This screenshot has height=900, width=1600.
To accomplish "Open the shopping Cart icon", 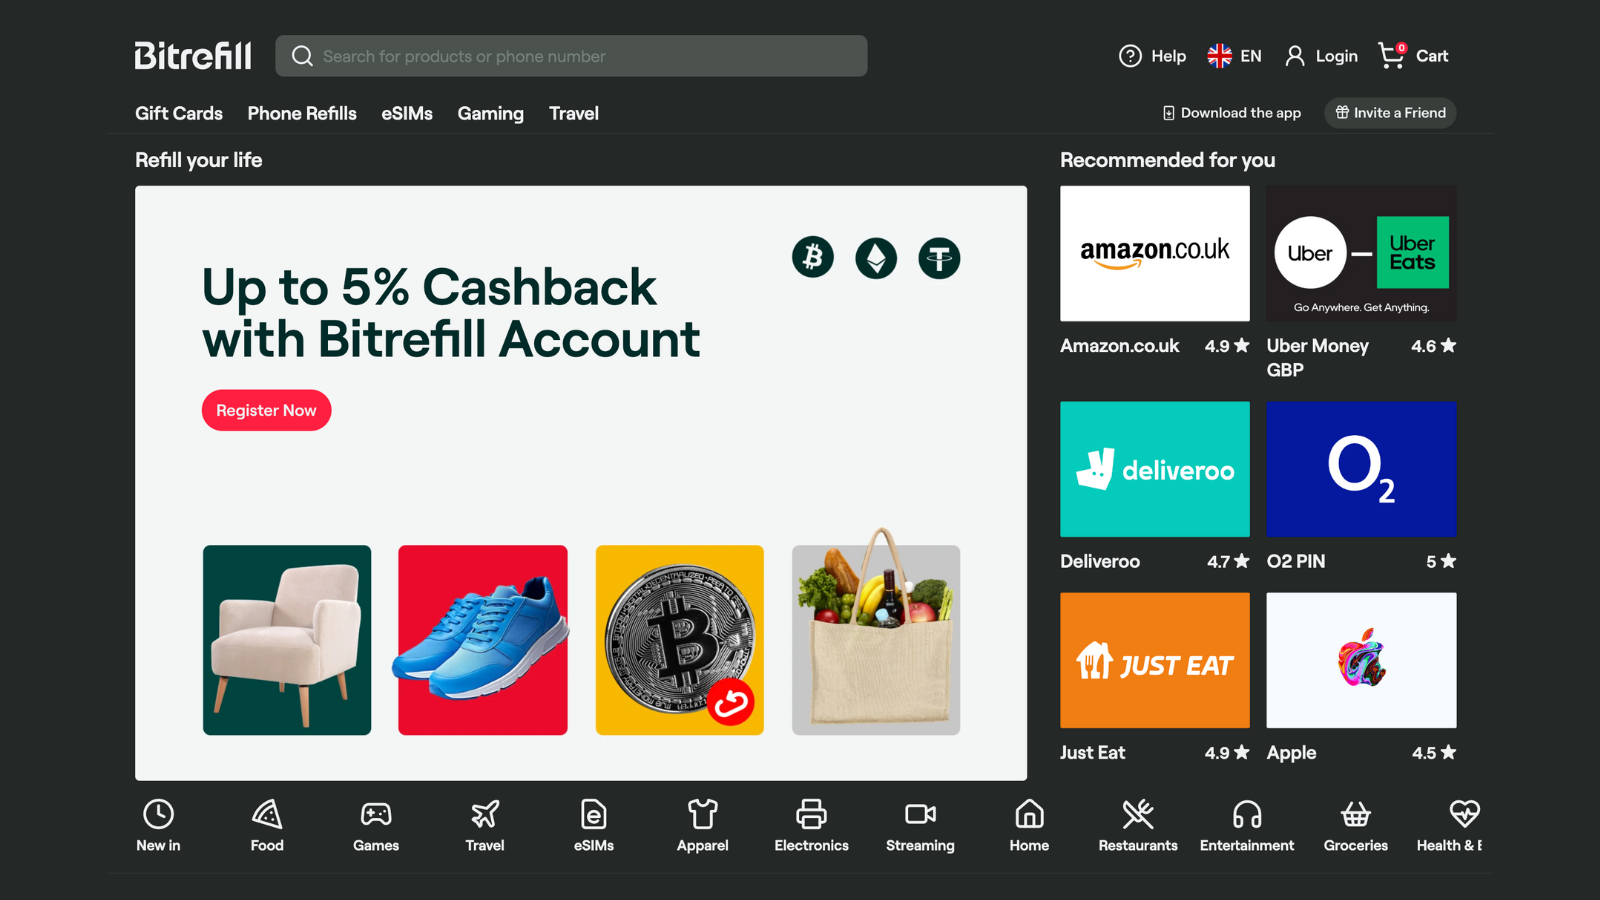I will (x=1392, y=55).
